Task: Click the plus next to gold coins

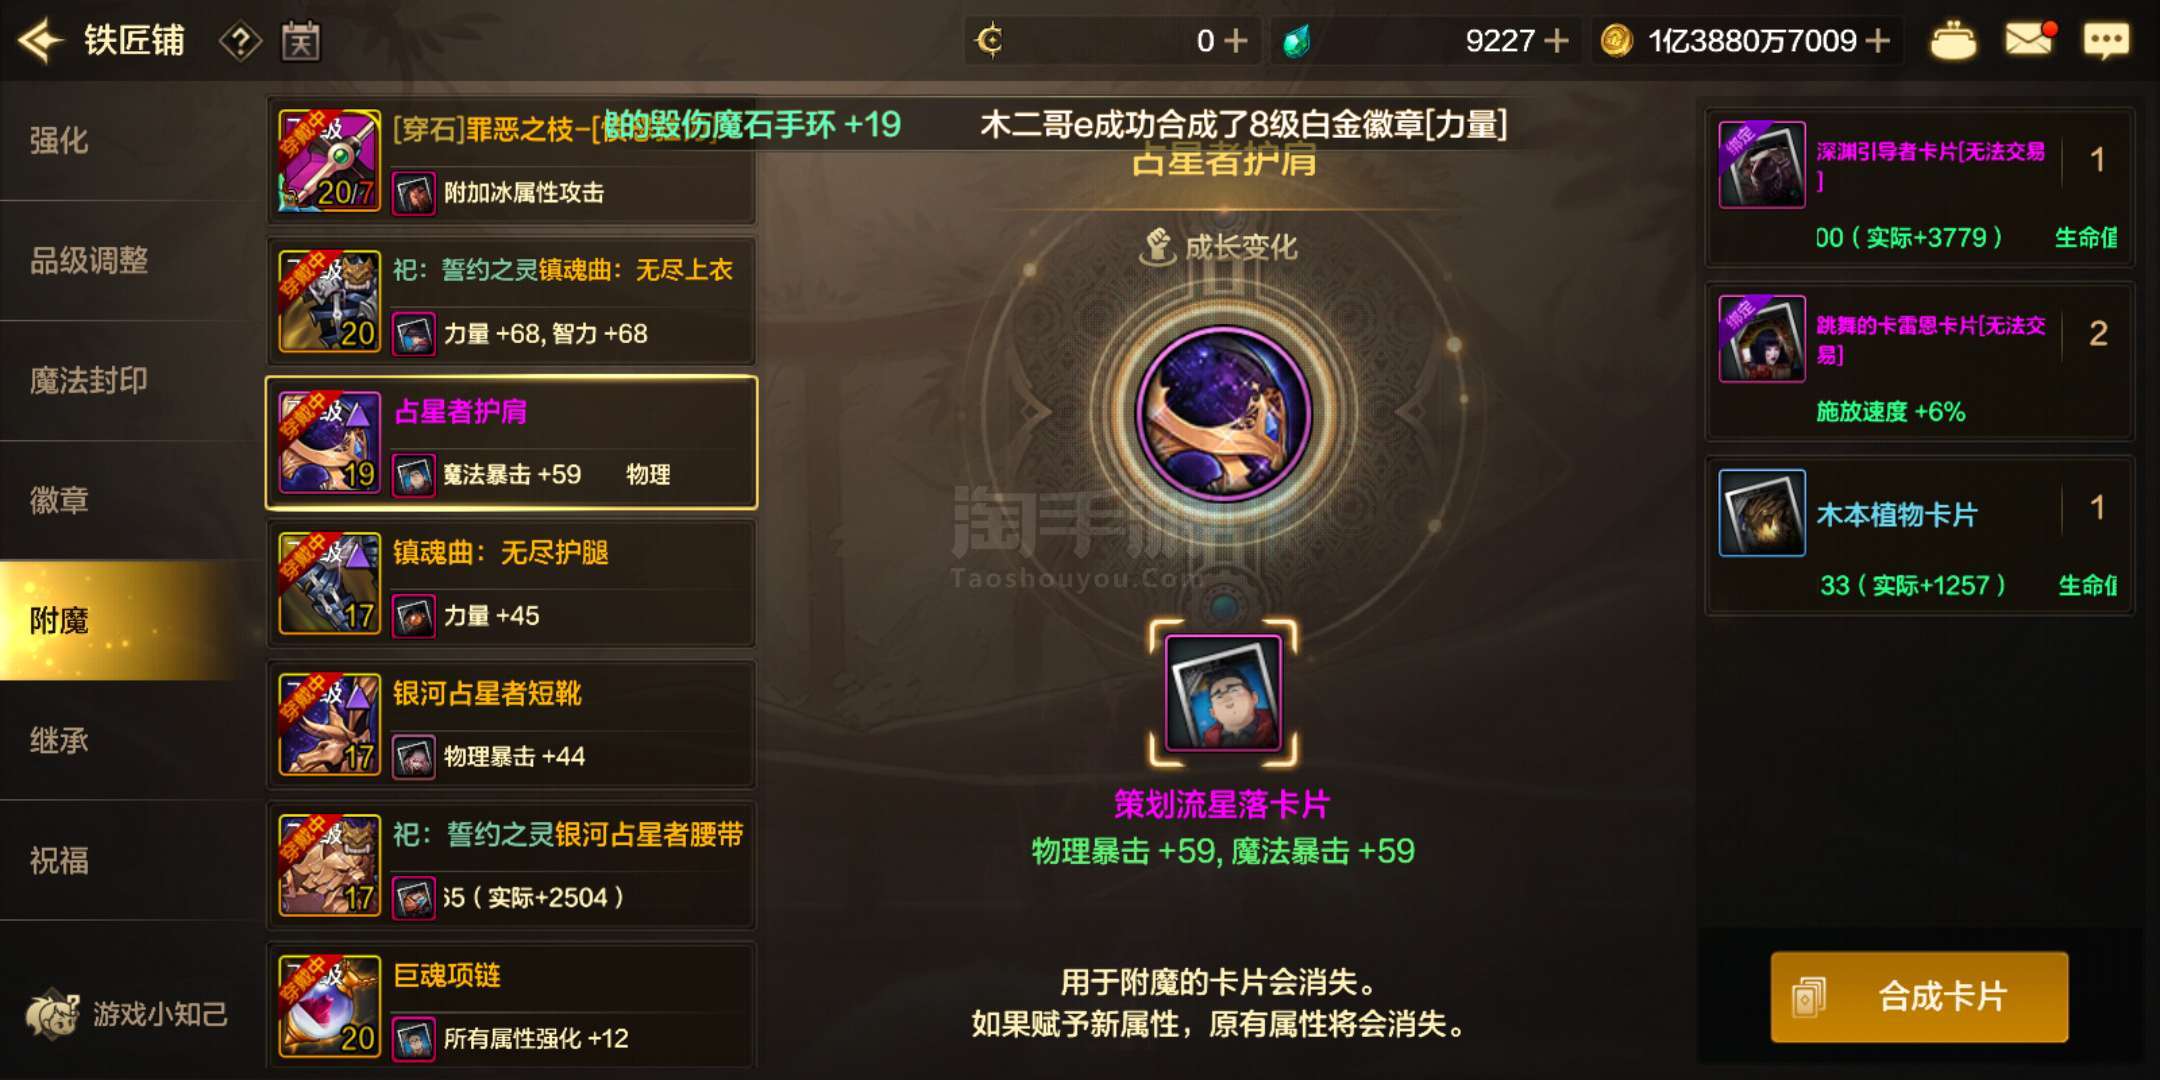Action: point(1879,41)
